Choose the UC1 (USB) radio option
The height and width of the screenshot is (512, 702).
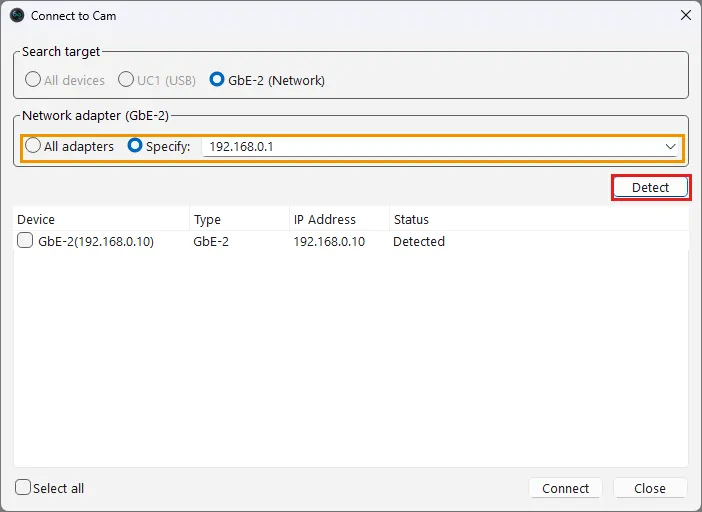[157, 80]
